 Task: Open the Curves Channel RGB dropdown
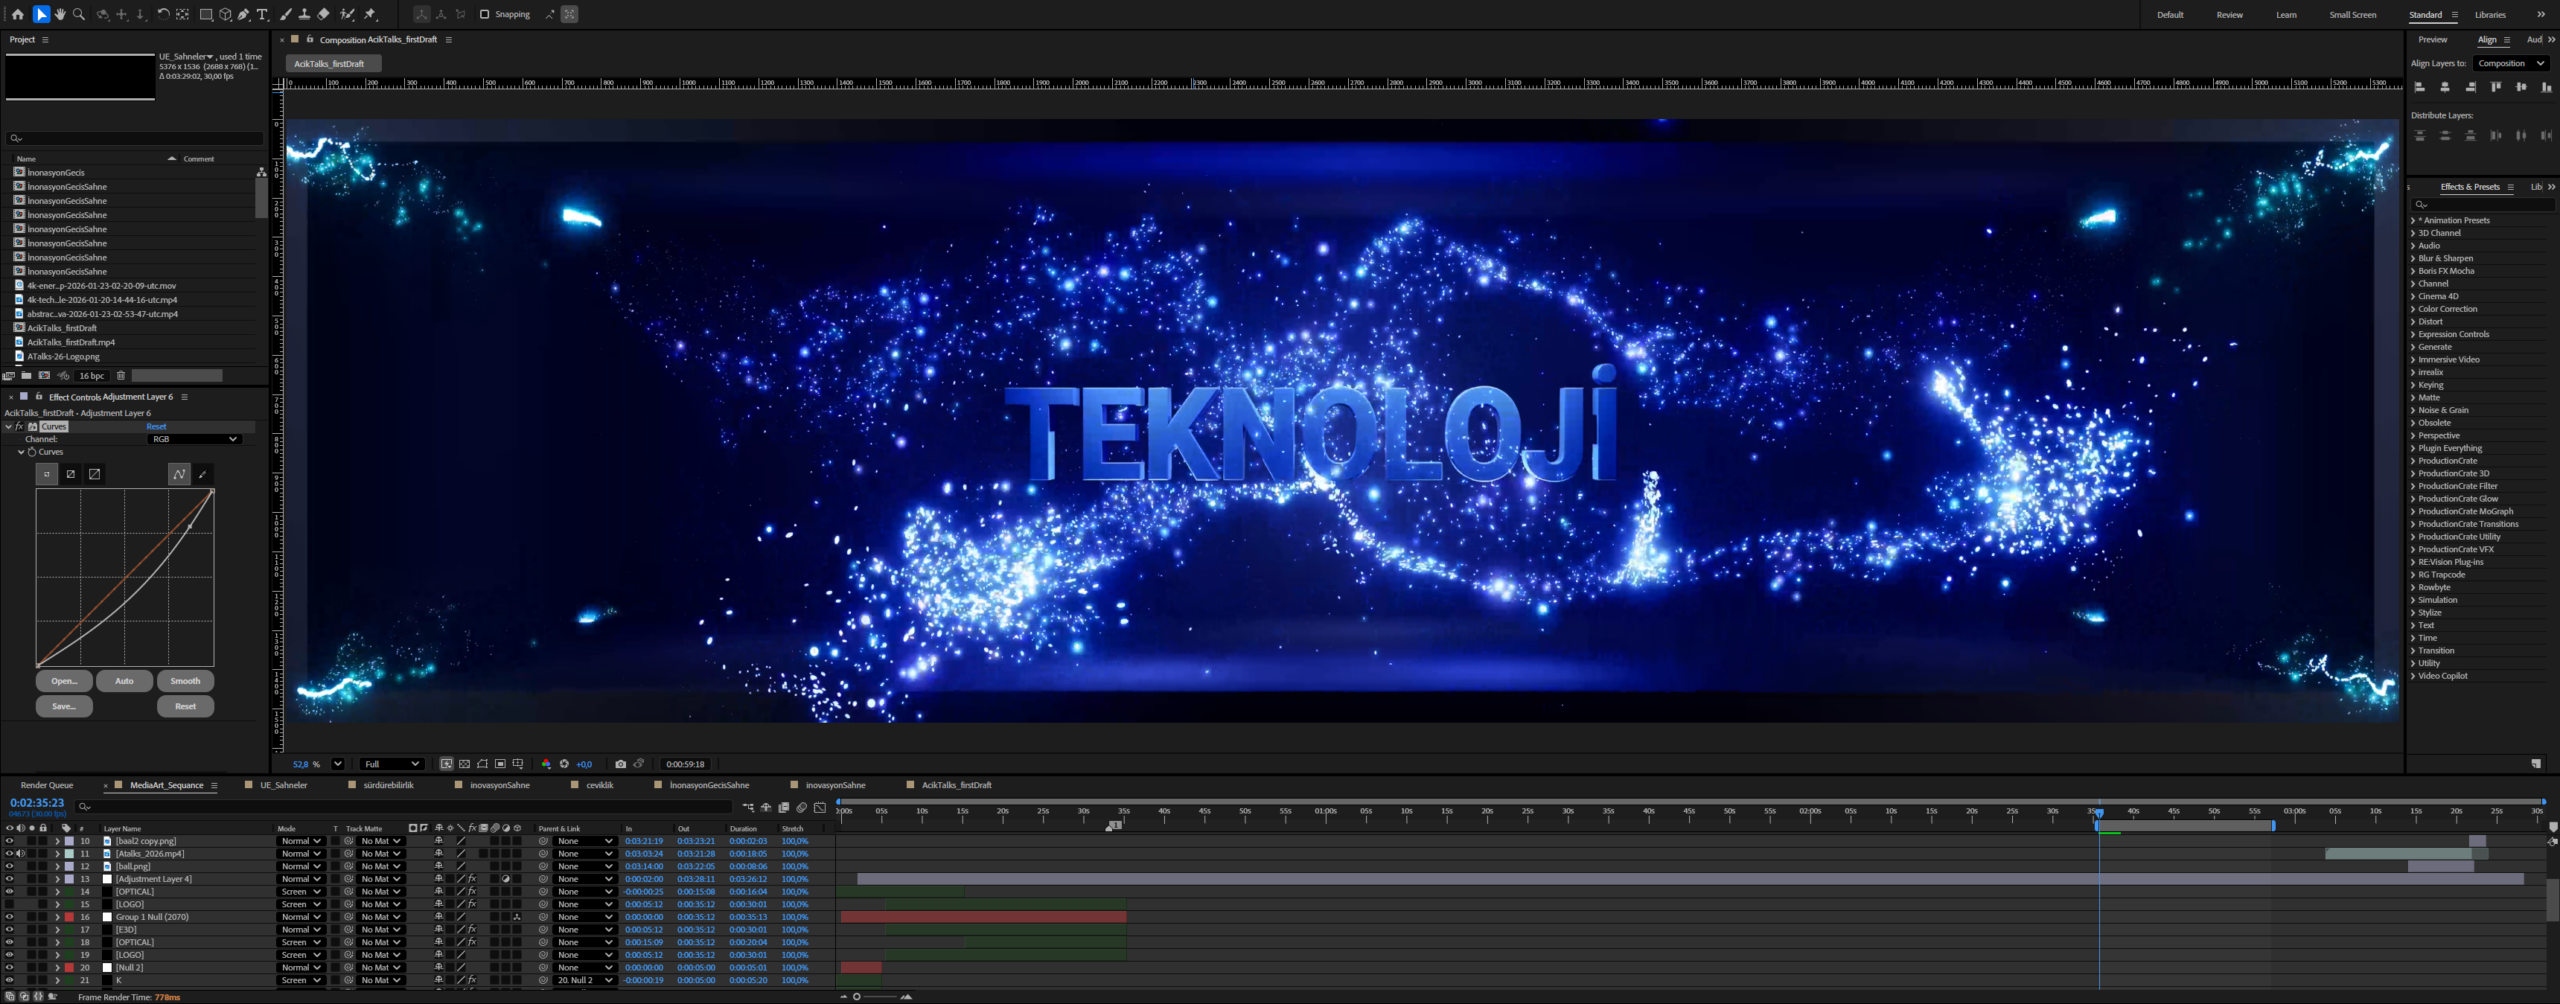(x=194, y=439)
